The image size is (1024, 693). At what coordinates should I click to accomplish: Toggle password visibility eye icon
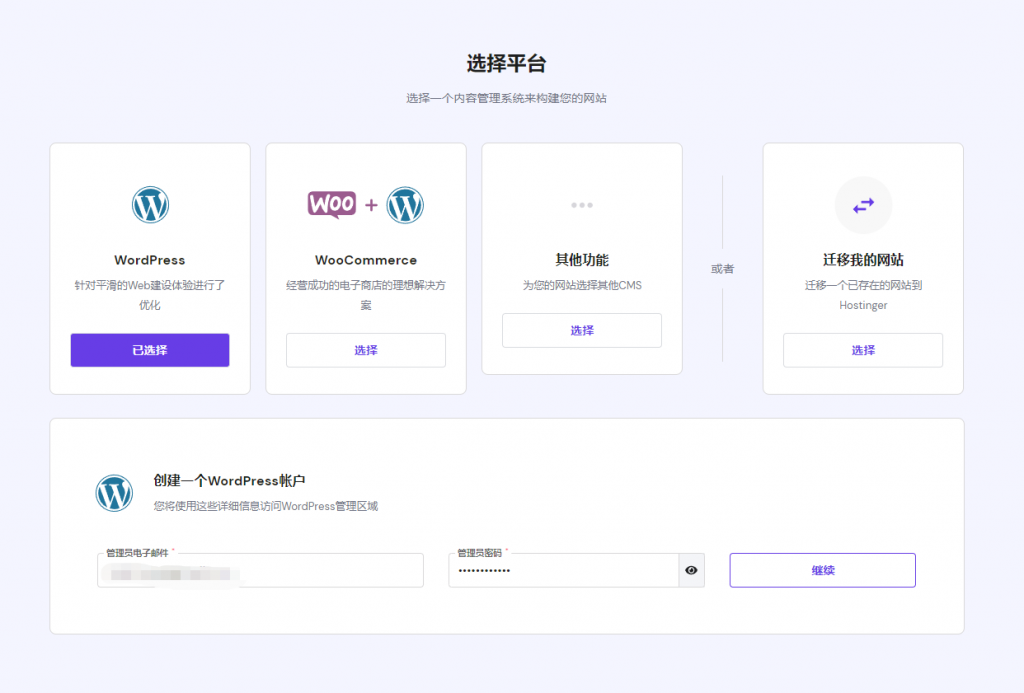tap(692, 570)
